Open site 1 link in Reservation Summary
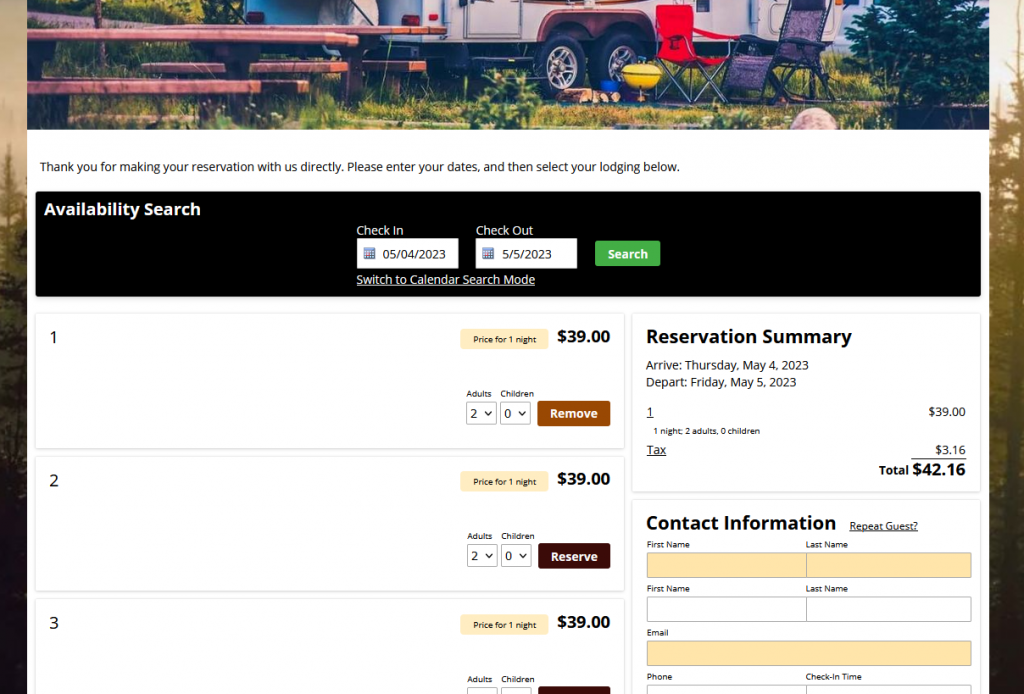The width and height of the screenshot is (1024, 694). 649,412
